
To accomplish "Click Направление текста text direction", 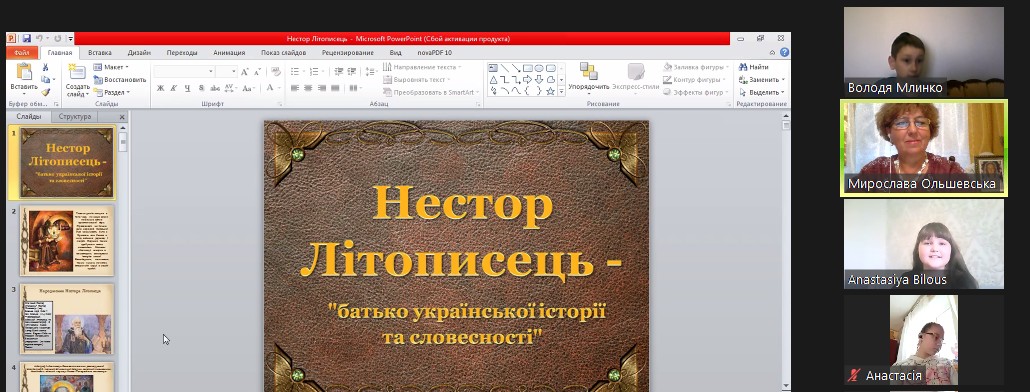I will pos(422,67).
